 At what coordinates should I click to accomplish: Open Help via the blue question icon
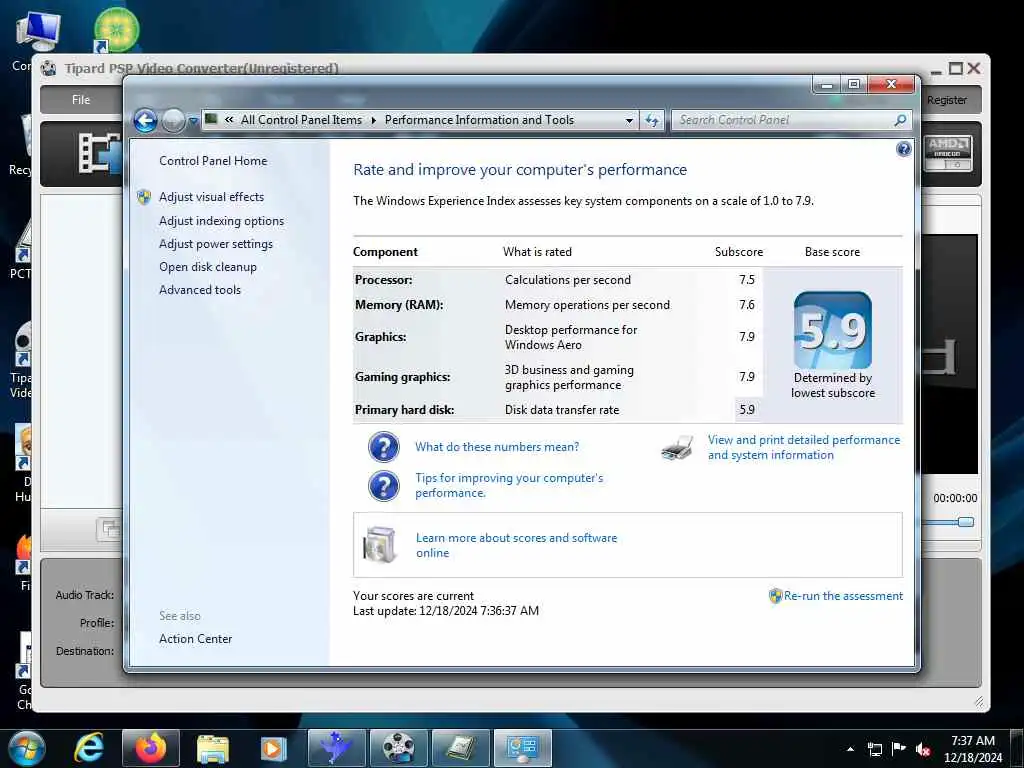coord(903,149)
